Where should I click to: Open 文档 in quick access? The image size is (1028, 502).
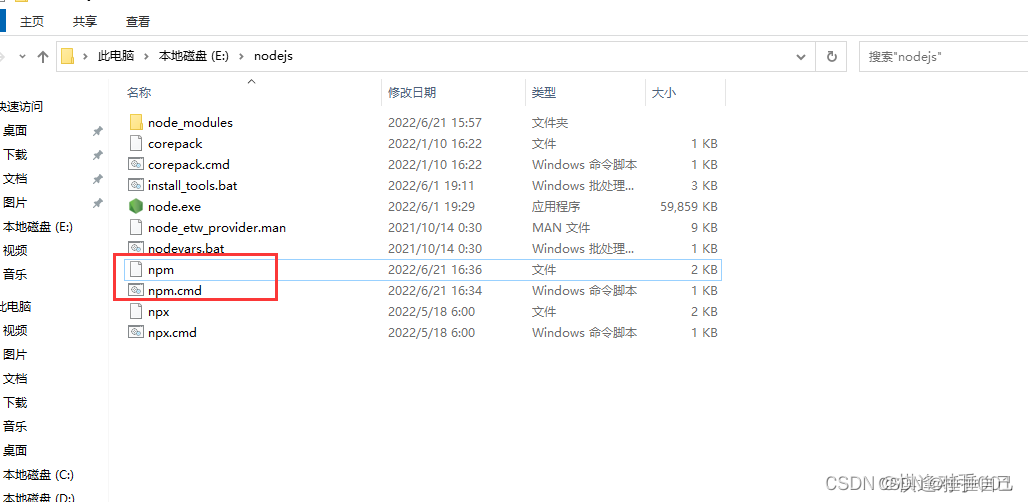click(15, 178)
